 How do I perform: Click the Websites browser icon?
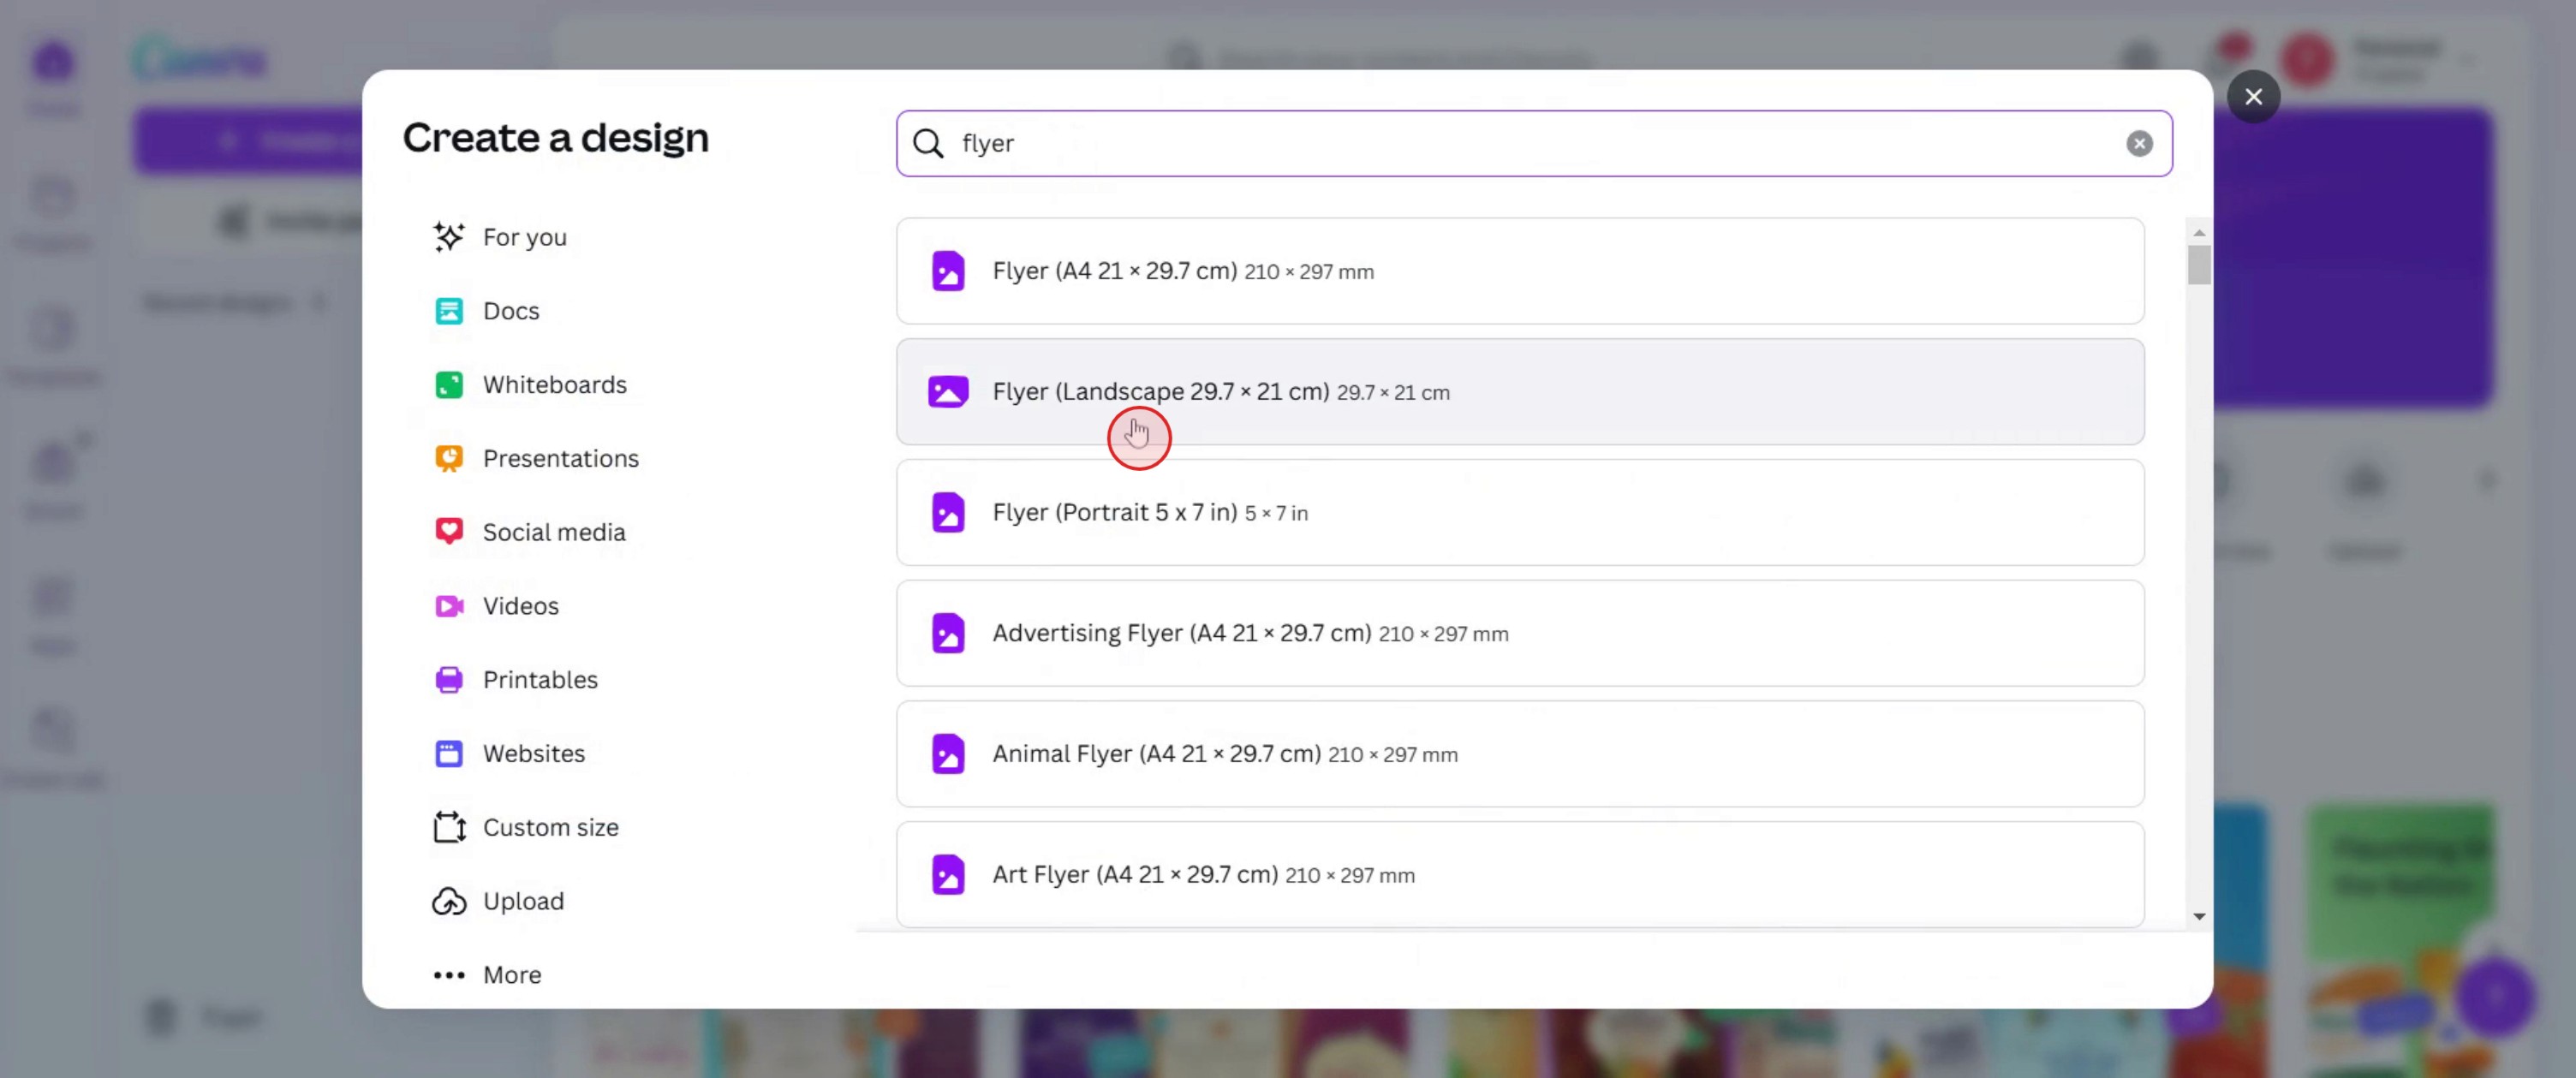(x=448, y=753)
